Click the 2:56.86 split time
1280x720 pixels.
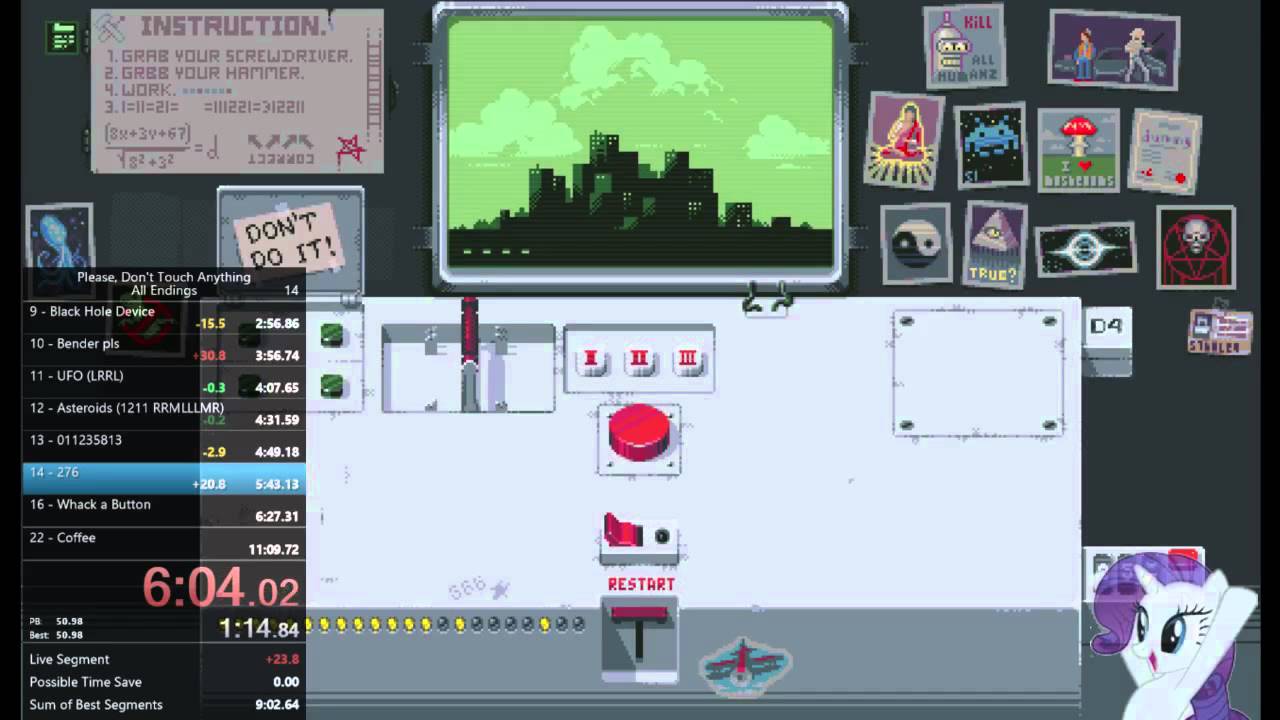pos(277,324)
